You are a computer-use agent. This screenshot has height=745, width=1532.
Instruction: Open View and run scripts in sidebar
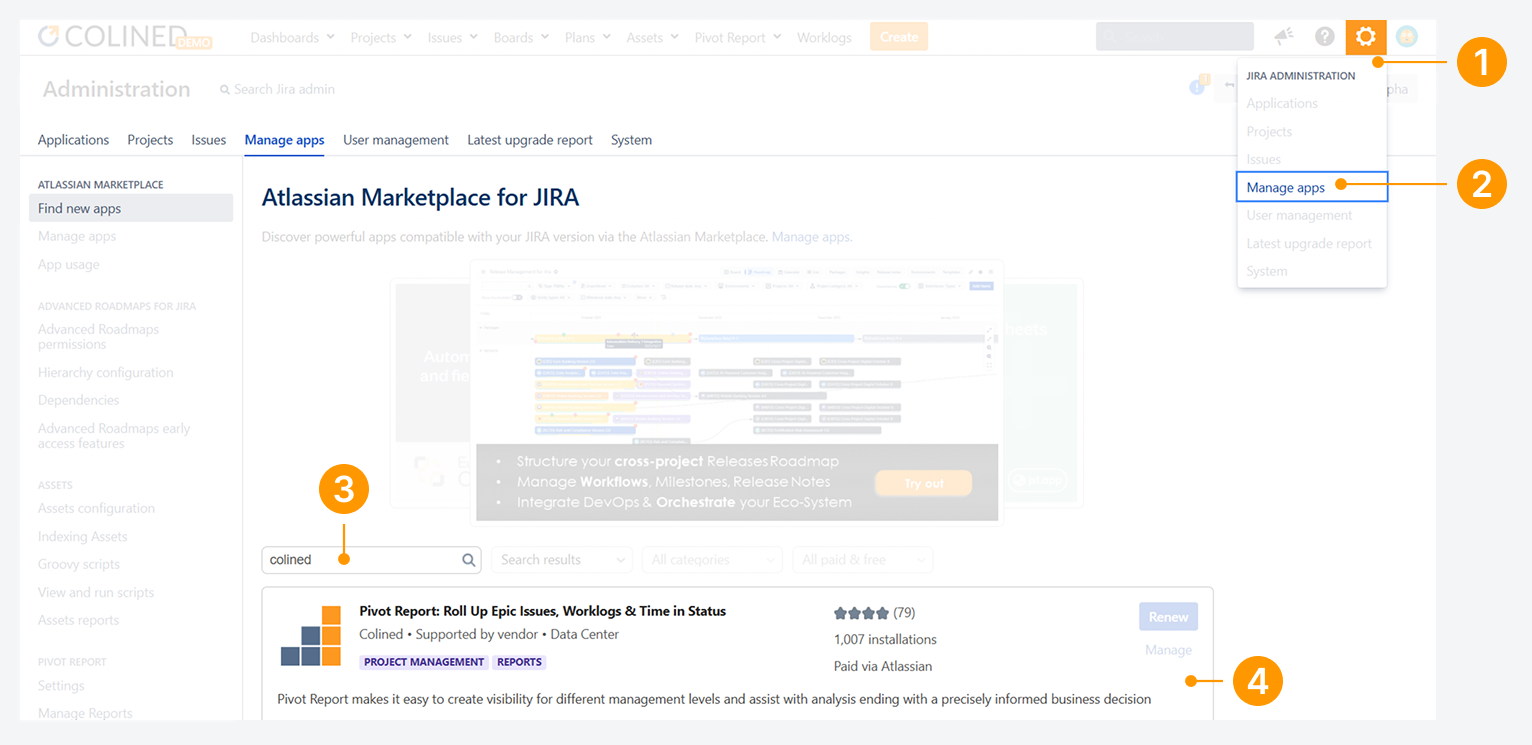point(96,592)
